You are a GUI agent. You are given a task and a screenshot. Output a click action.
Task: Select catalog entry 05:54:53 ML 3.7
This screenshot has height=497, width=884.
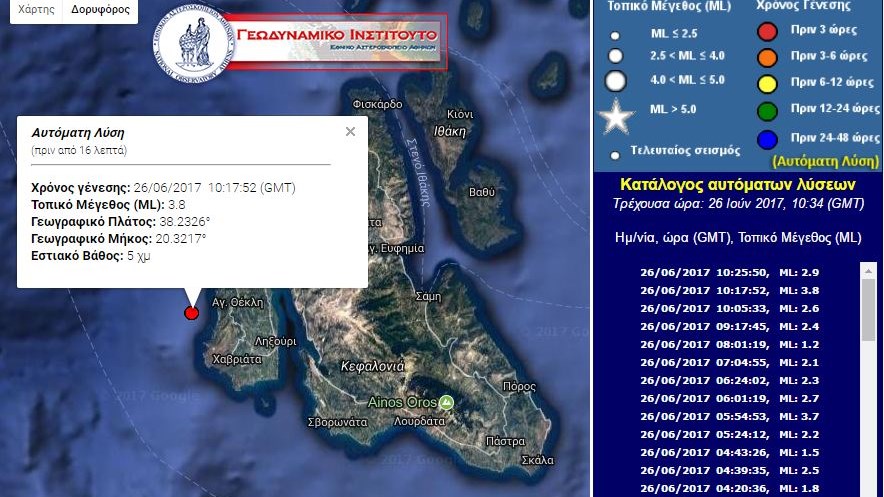click(730, 417)
